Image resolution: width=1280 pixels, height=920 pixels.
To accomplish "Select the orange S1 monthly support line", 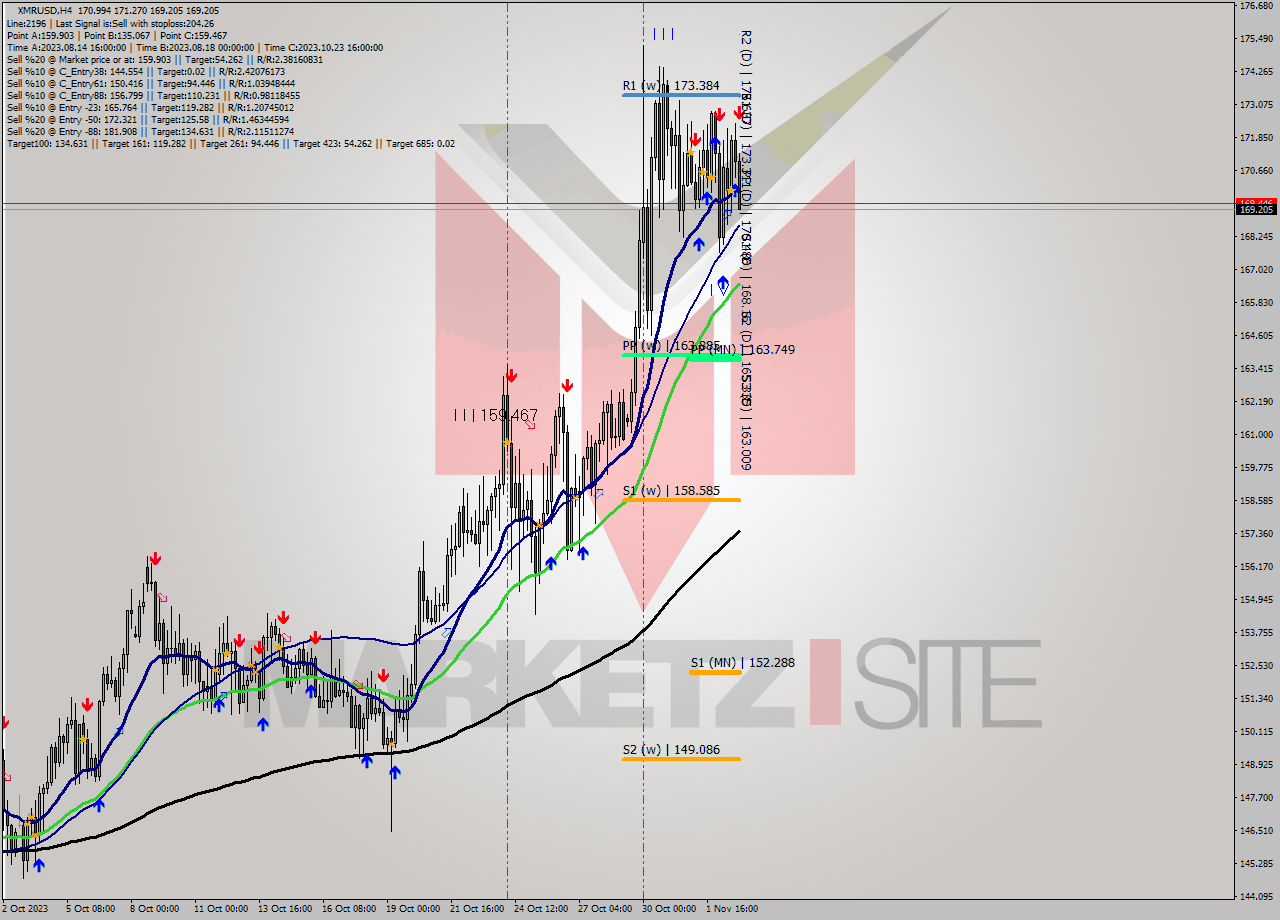I will (x=715, y=672).
